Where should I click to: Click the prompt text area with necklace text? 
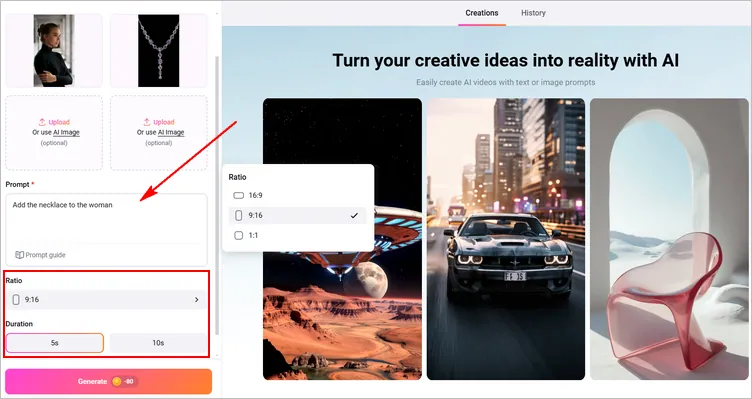click(x=106, y=230)
